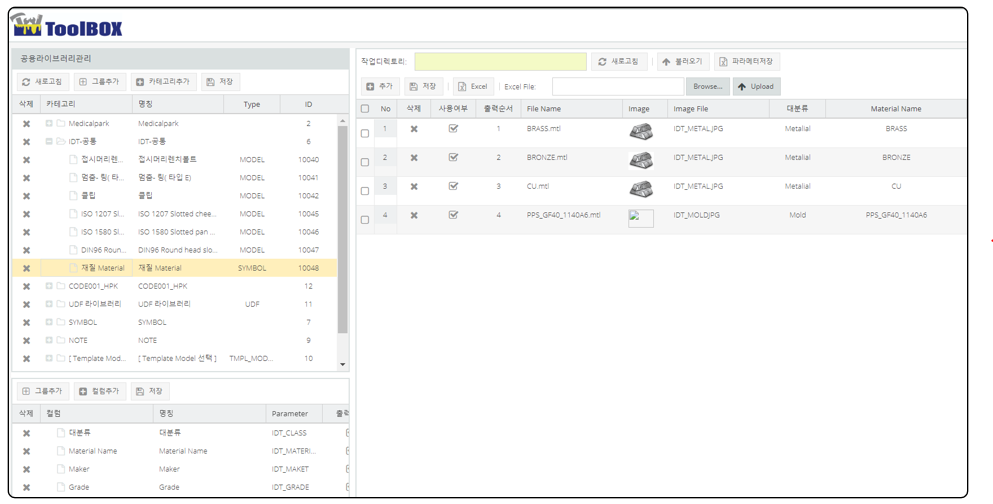This screenshot has width=993, height=504.
Task: Select the row checkbox for CU.mtl
Action: click(365, 191)
